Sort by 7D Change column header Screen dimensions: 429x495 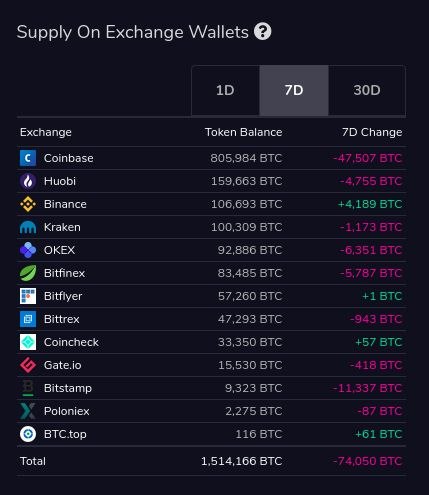[x=372, y=132]
